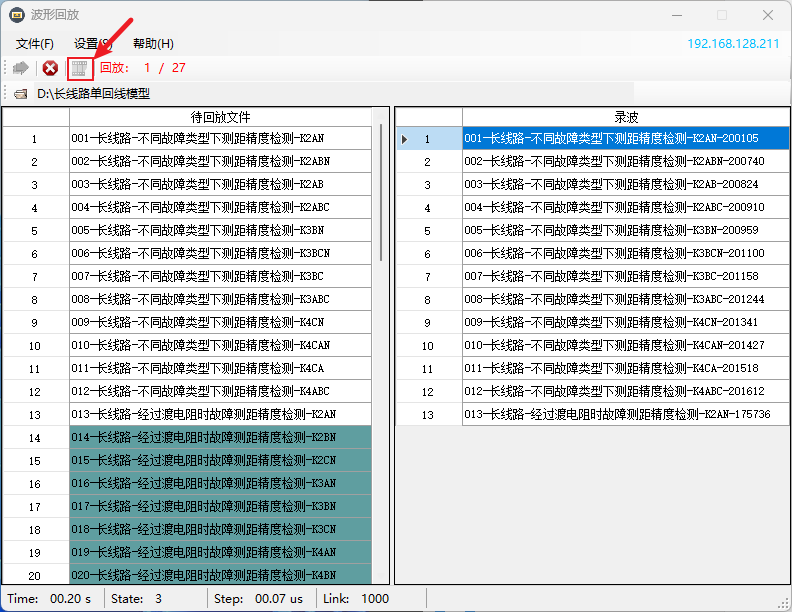Select pending file 010 ending with K4CAN
792x612 pixels.
click(x=200, y=346)
